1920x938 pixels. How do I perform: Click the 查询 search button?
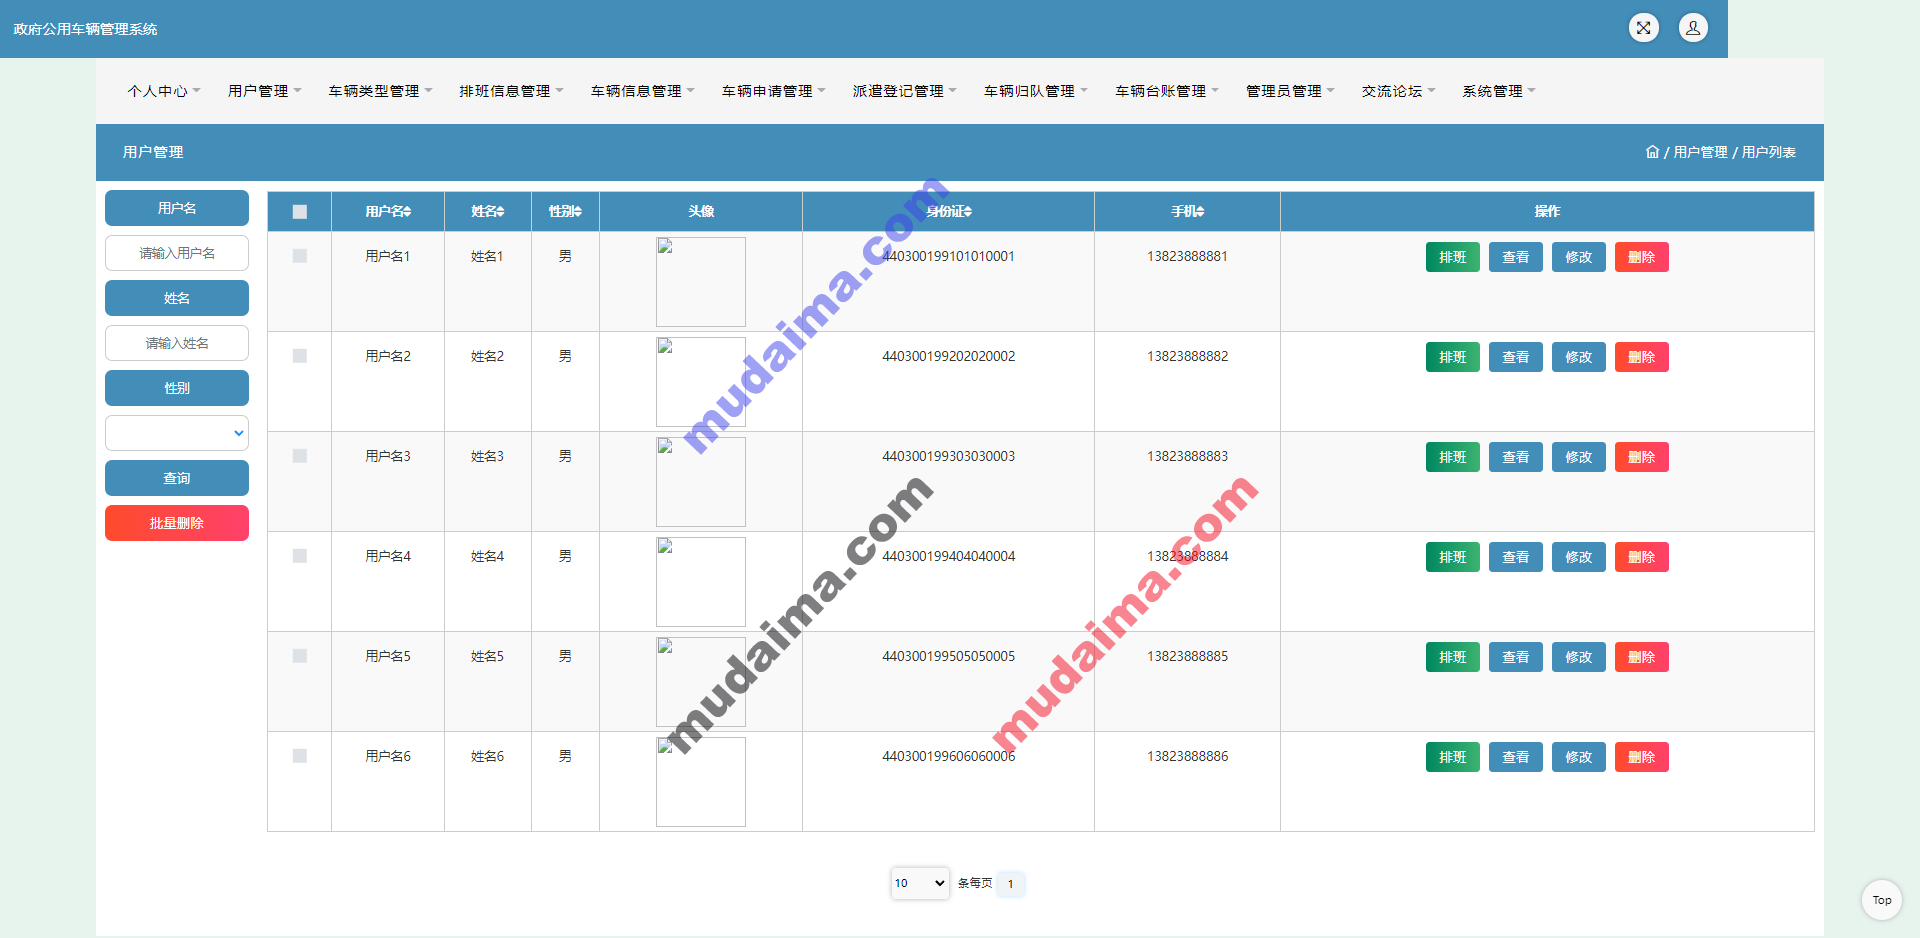pyautogui.click(x=177, y=478)
